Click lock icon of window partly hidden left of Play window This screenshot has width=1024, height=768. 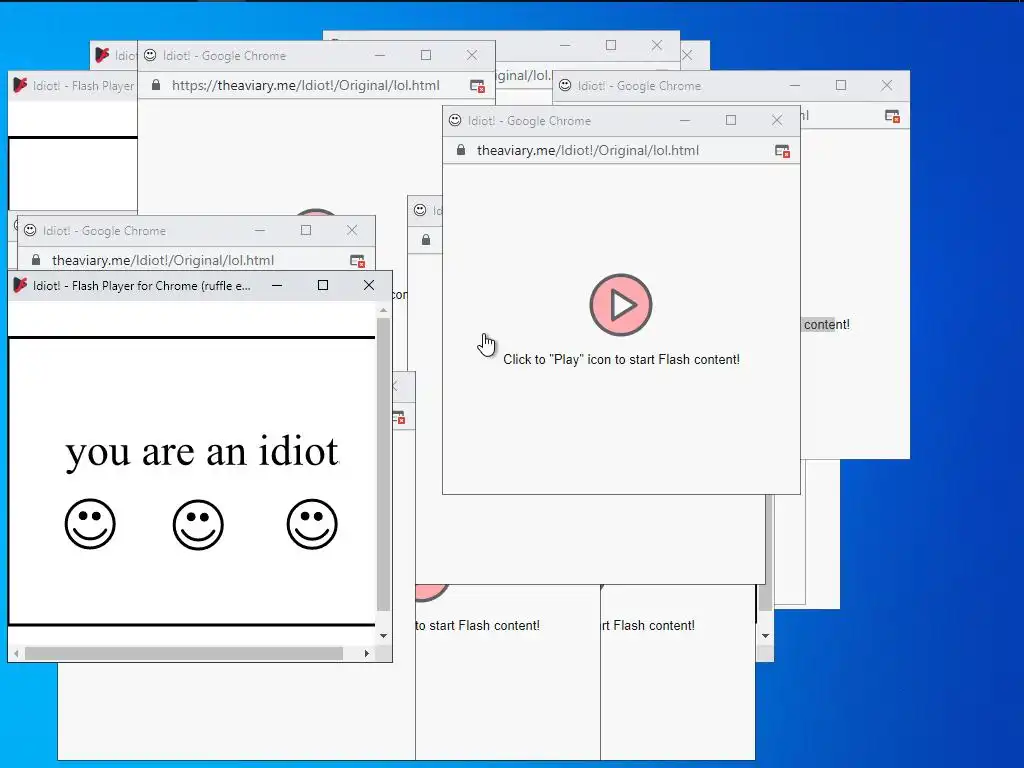pos(426,240)
